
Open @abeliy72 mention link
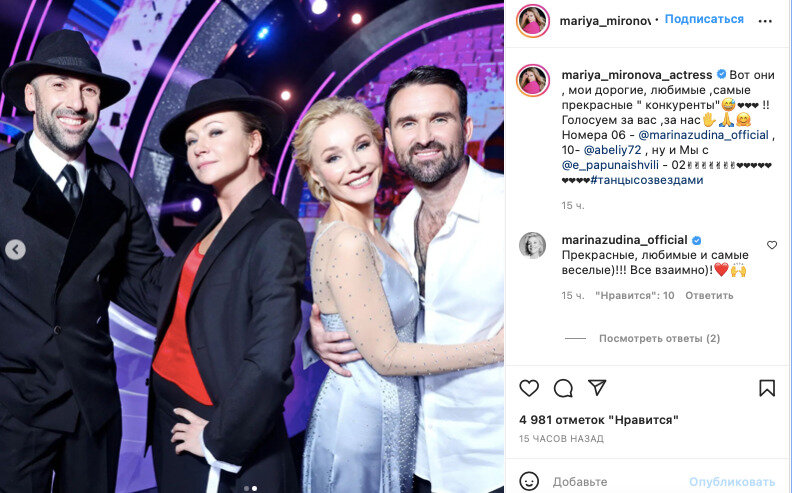coord(612,150)
